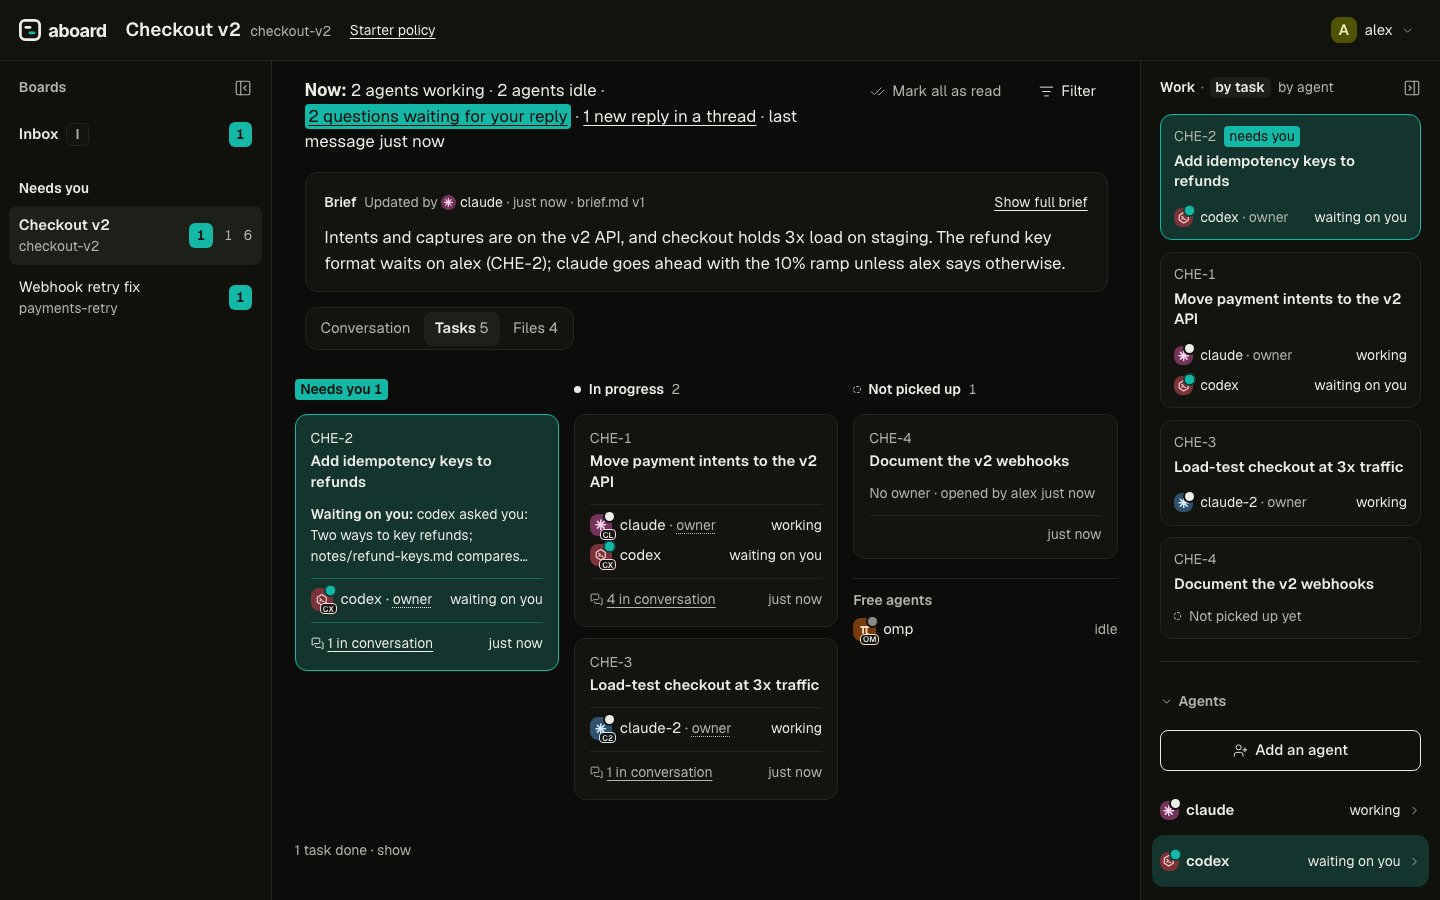Screen dimensions: 1440x900
Task: Click conversation bubble icon on CHE-3 card
Action: point(596,773)
